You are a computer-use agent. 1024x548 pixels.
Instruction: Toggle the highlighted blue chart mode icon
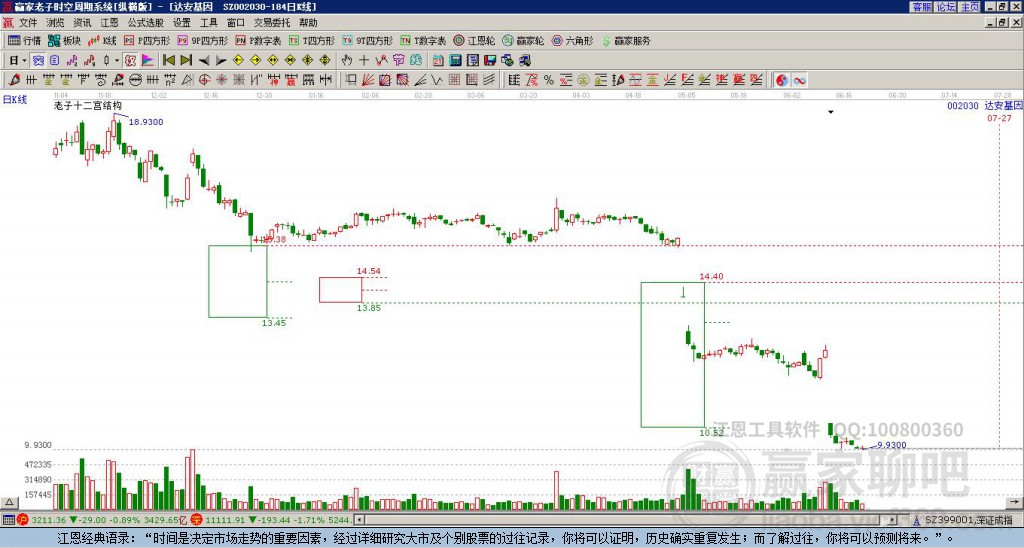pos(38,61)
